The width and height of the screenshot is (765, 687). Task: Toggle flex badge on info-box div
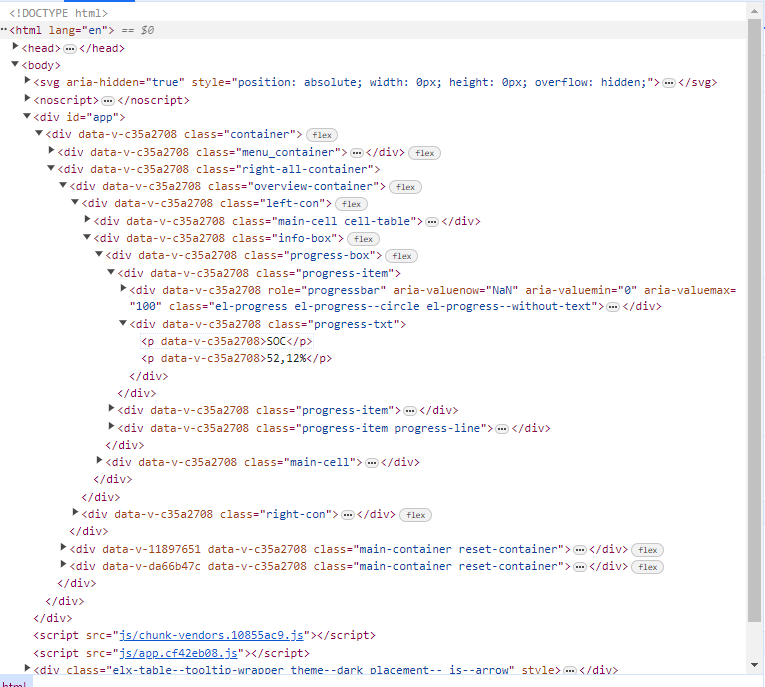click(363, 239)
